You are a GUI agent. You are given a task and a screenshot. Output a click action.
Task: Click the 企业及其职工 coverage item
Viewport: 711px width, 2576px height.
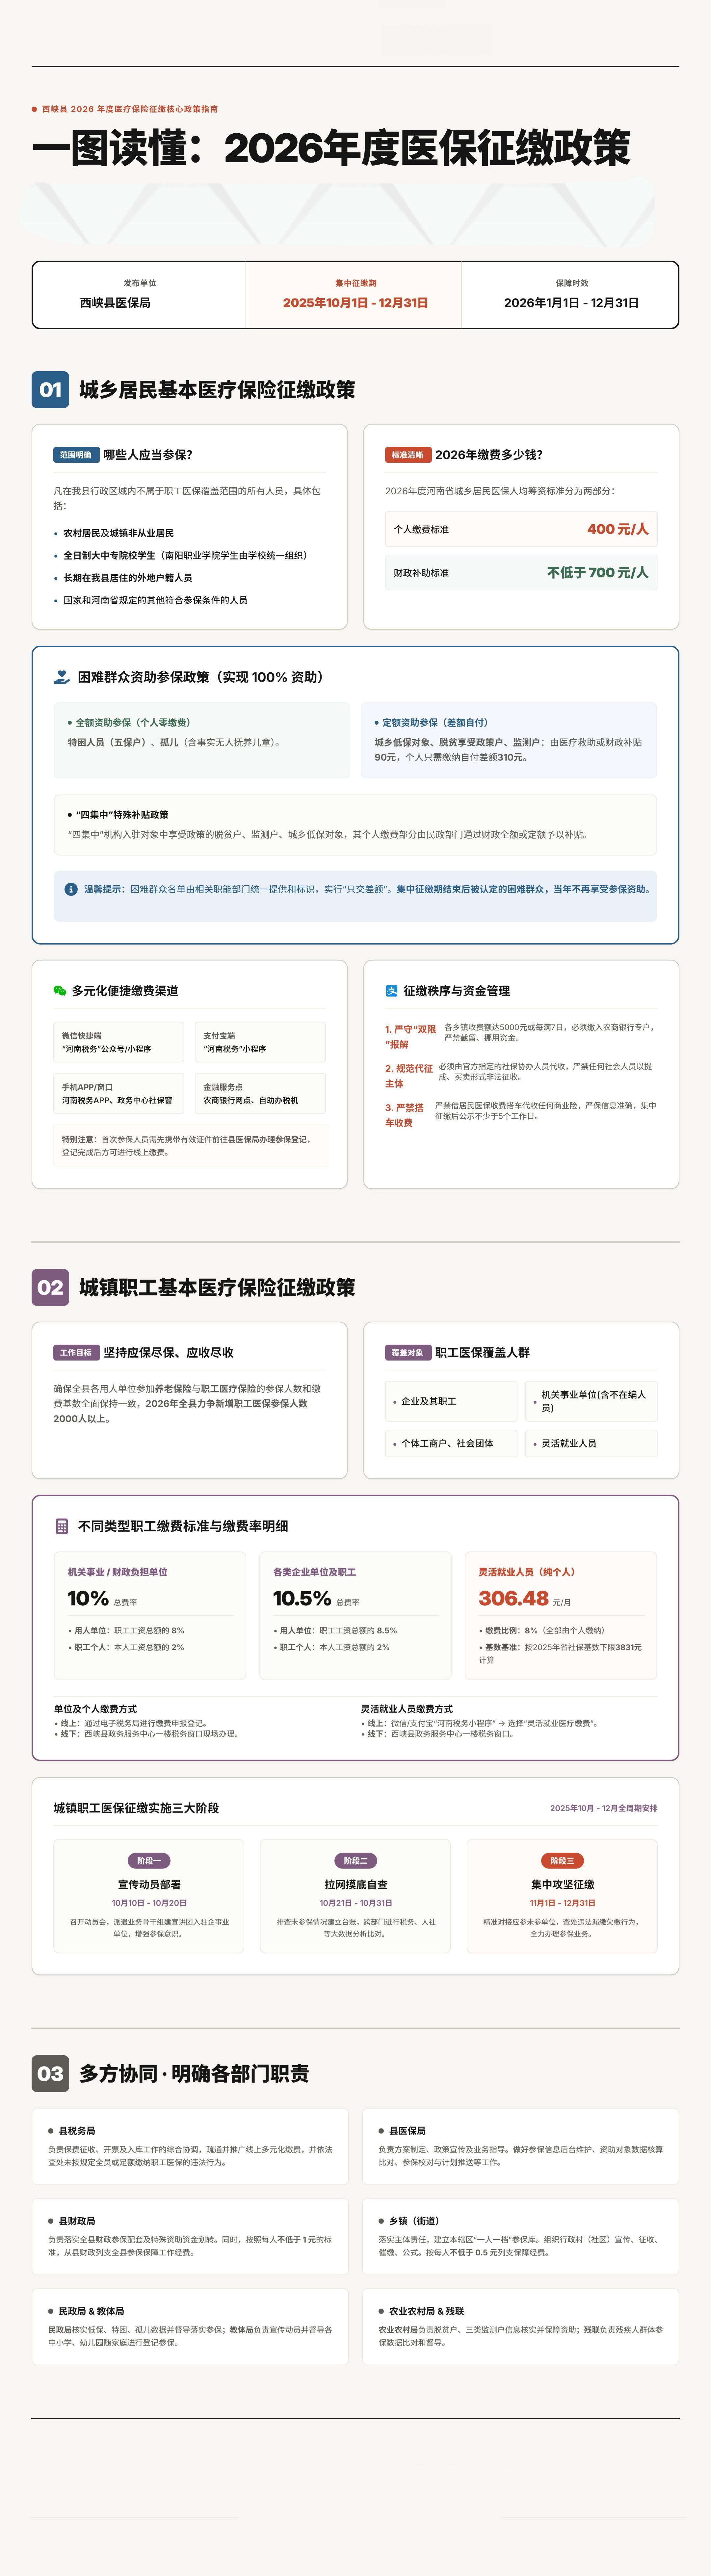click(x=451, y=1401)
